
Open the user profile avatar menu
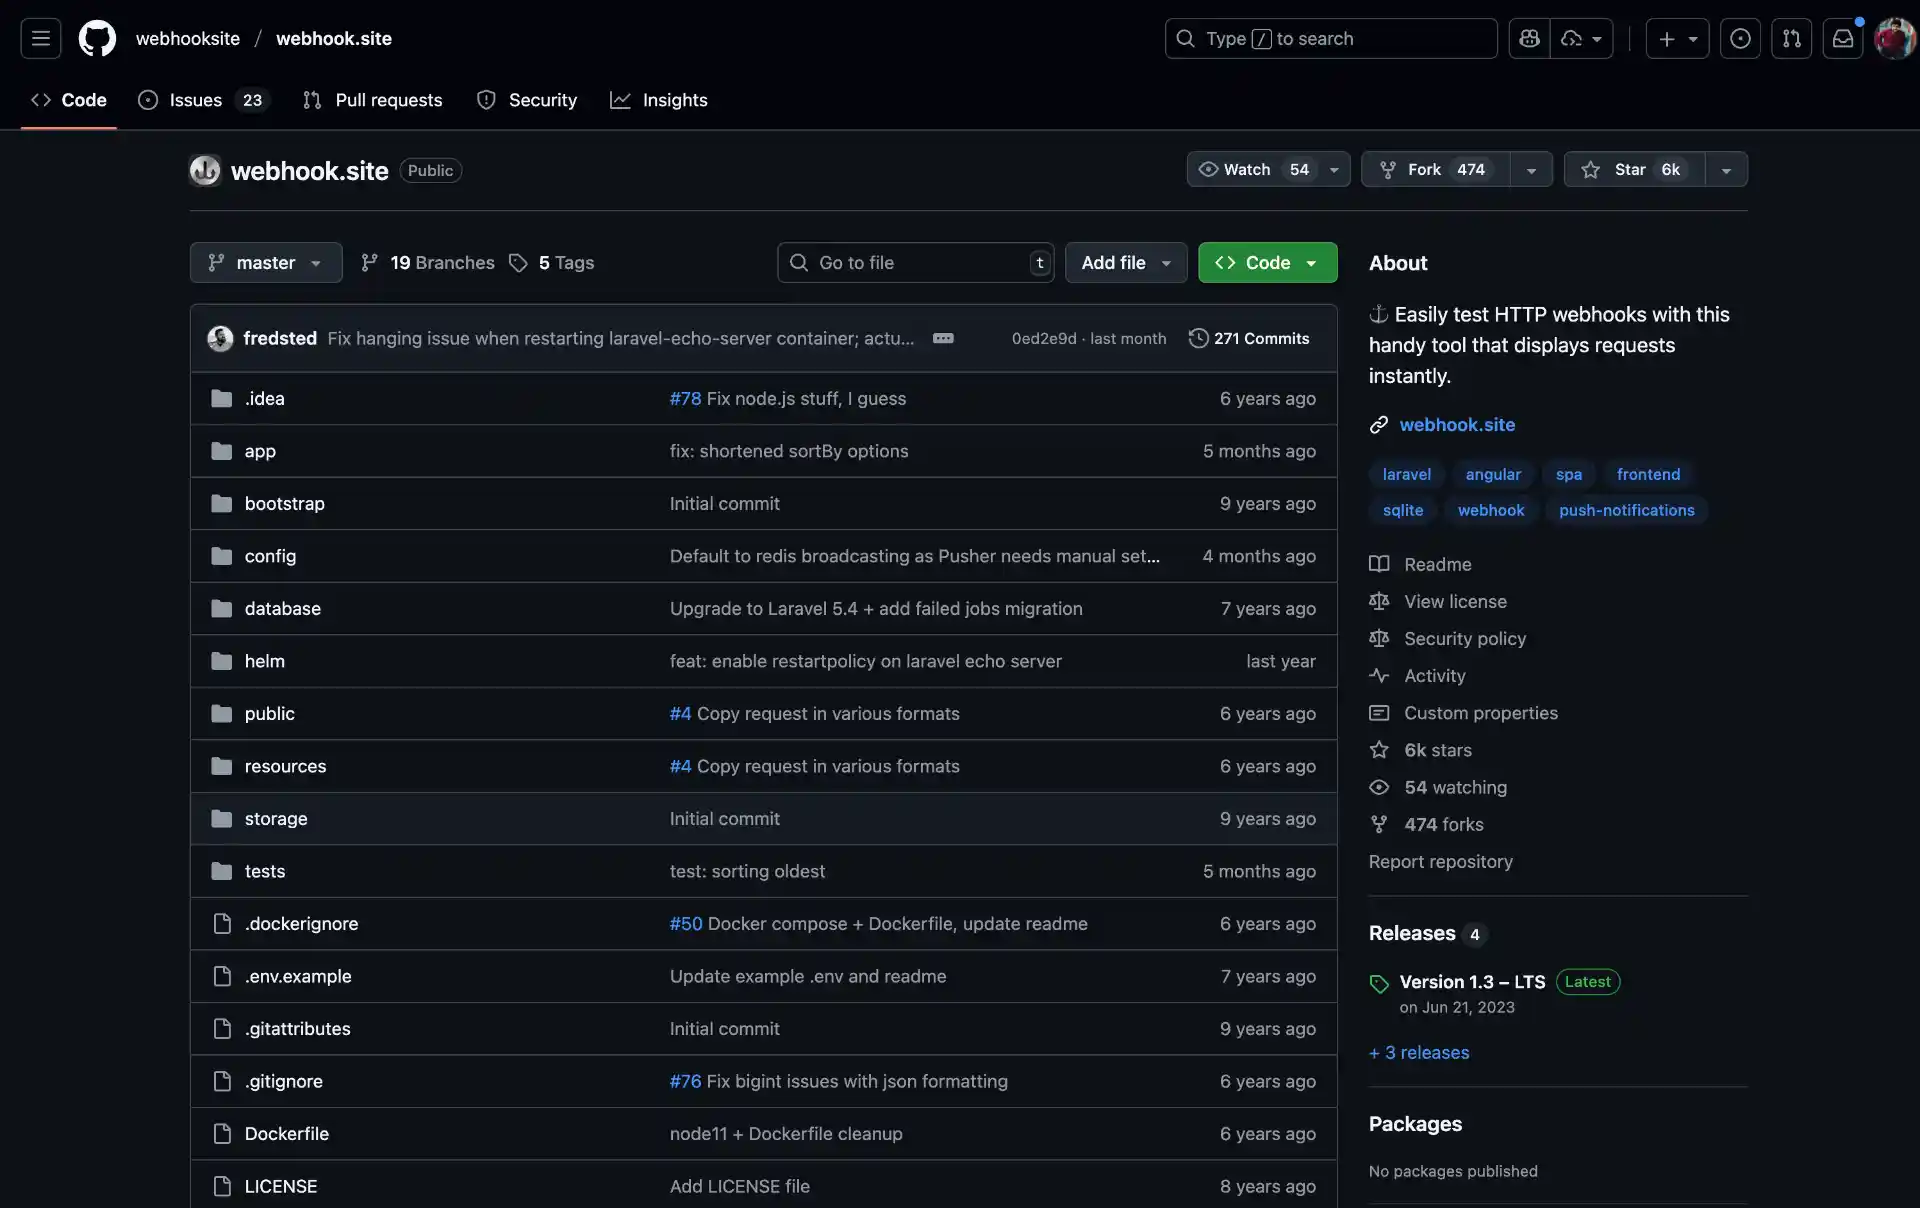pos(1894,39)
